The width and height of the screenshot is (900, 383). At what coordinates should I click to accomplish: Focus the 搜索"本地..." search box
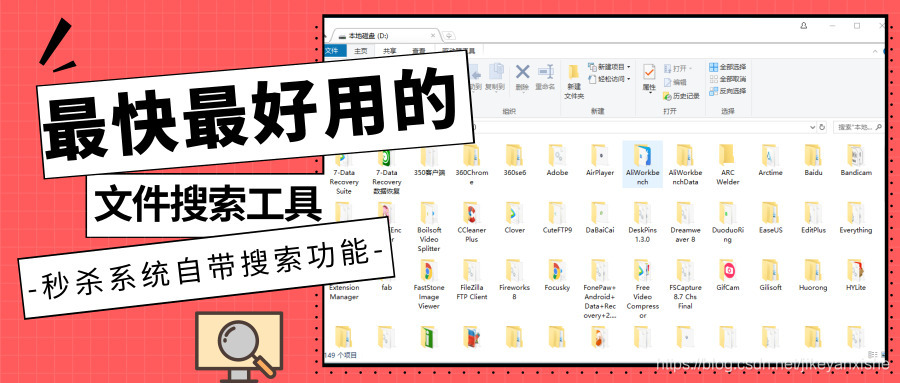tap(859, 126)
